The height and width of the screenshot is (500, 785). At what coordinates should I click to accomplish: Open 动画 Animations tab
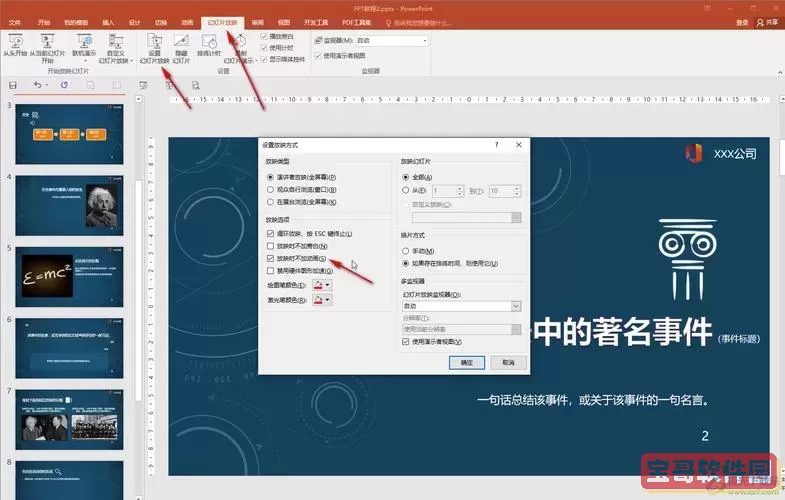coord(187,23)
